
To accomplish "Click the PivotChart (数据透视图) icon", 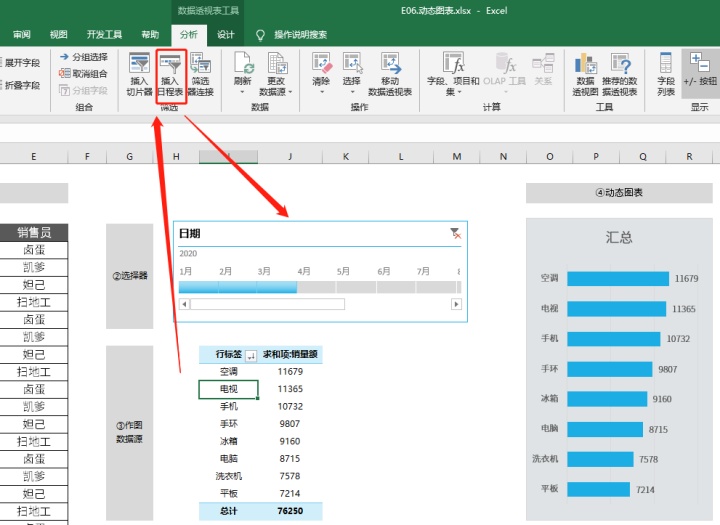I will point(585,62).
